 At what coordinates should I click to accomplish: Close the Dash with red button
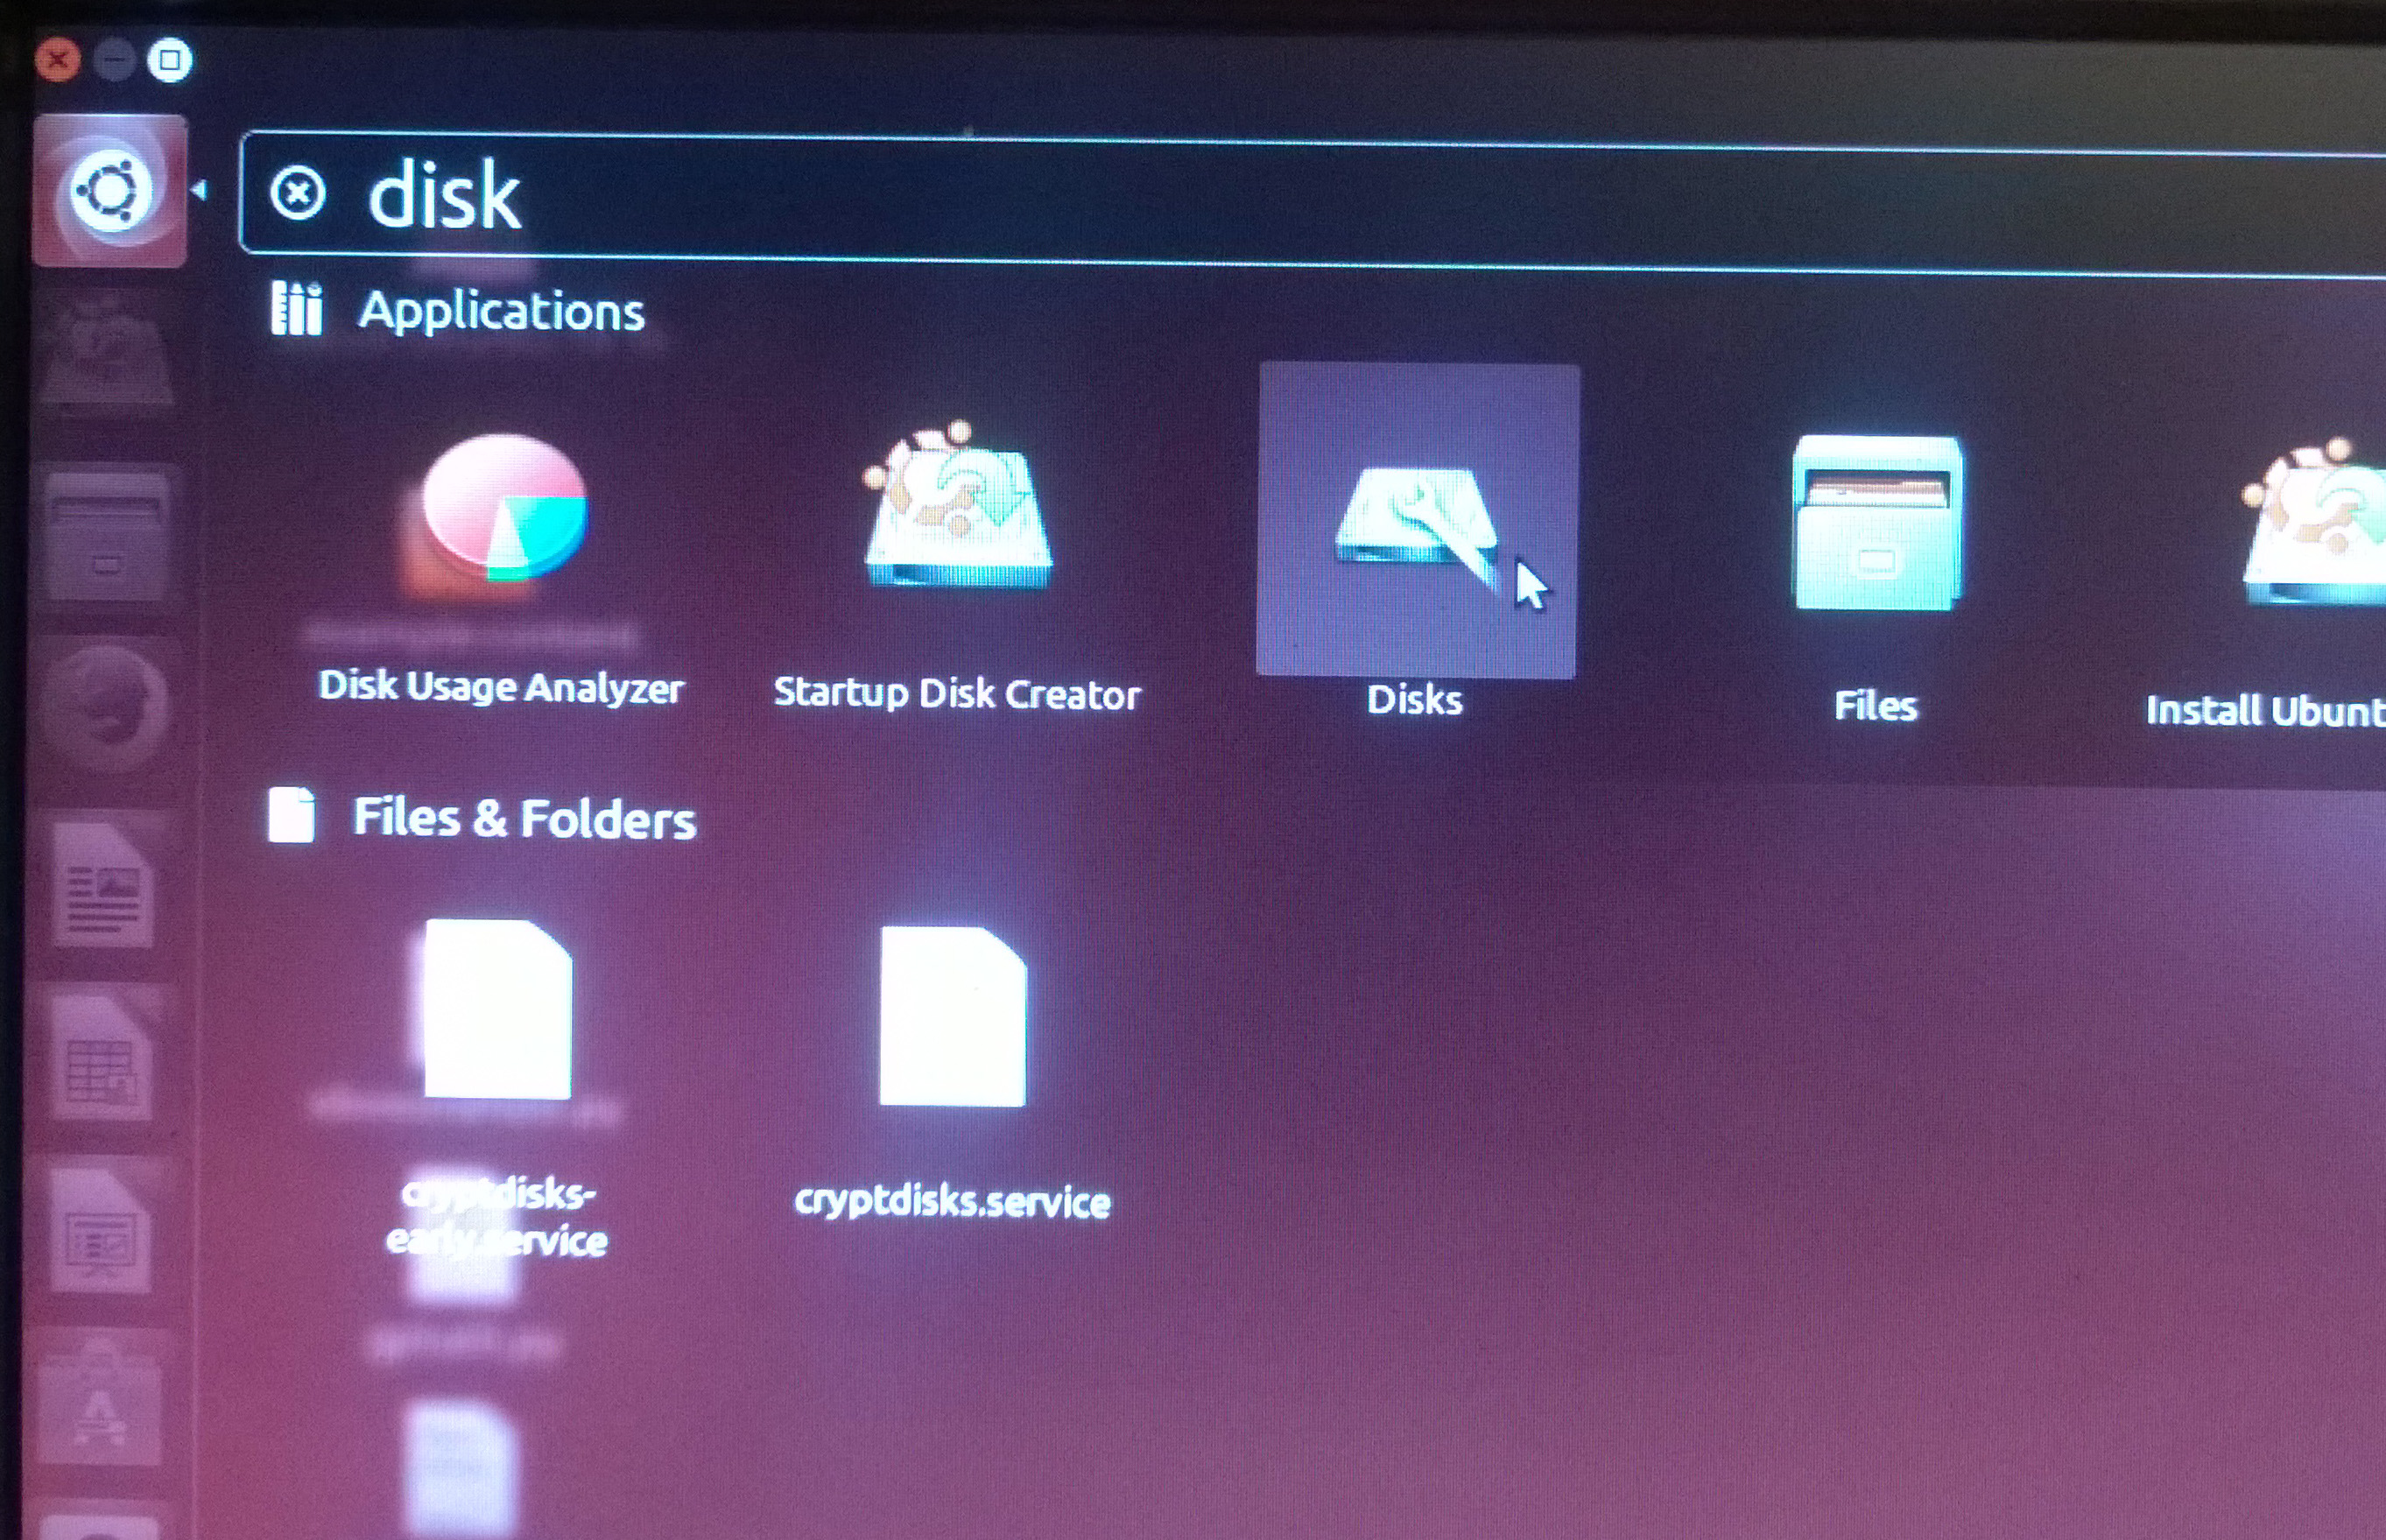[58, 60]
